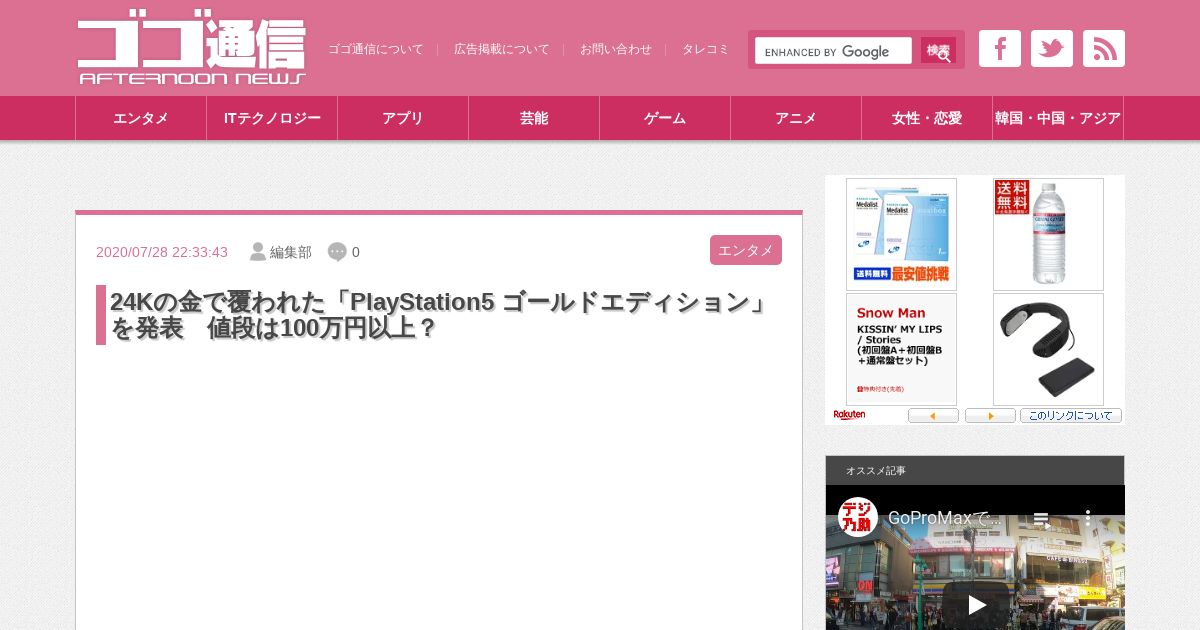
Task: Open the water bottle ad thumbnail
Action: pyautogui.click(x=1048, y=234)
